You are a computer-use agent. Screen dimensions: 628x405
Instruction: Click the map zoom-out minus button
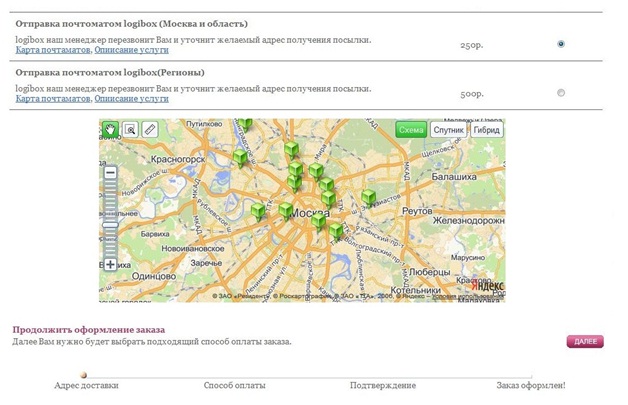(111, 173)
